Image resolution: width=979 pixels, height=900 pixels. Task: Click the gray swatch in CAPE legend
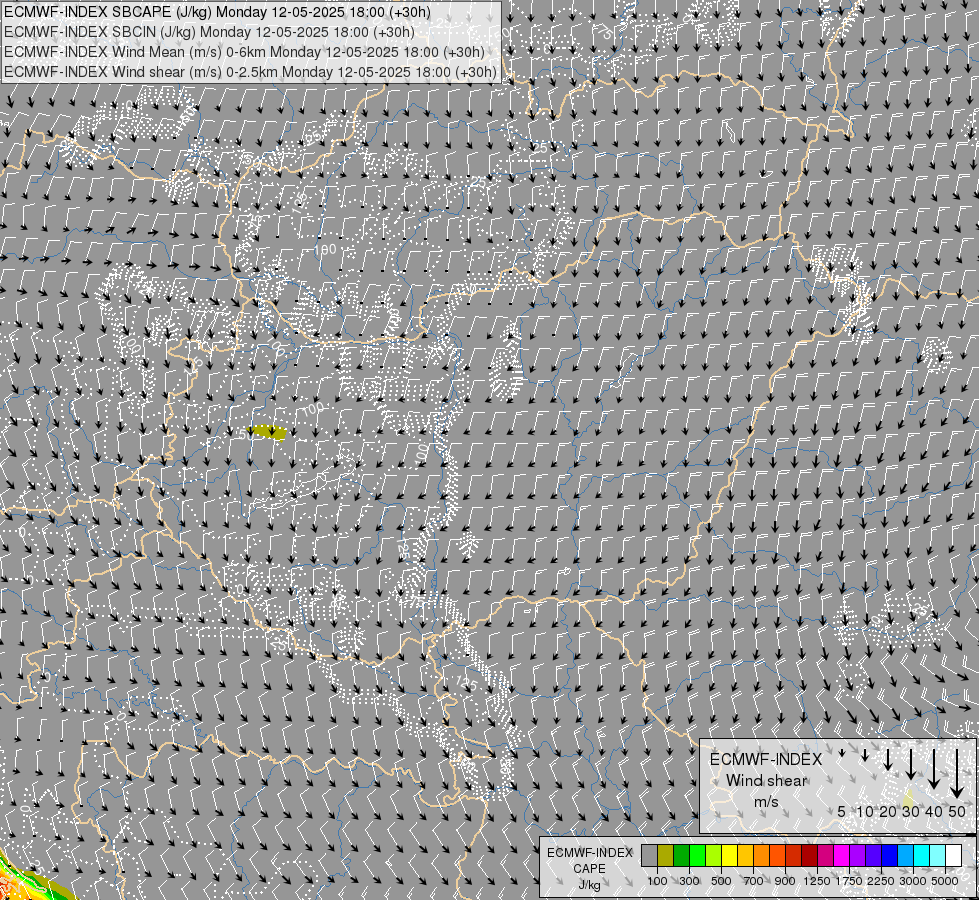[649, 856]
